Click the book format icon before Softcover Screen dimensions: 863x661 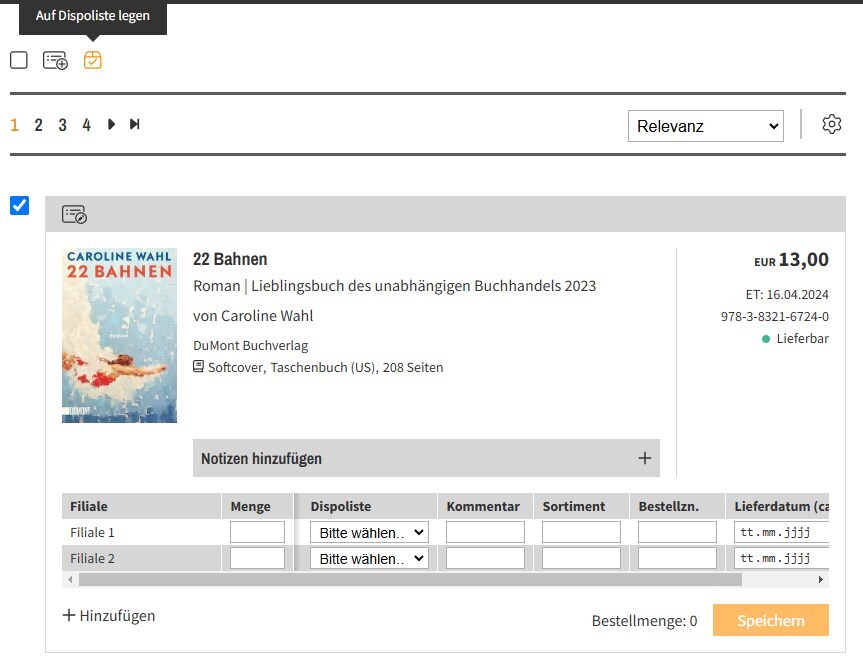[x=198, y=367]
